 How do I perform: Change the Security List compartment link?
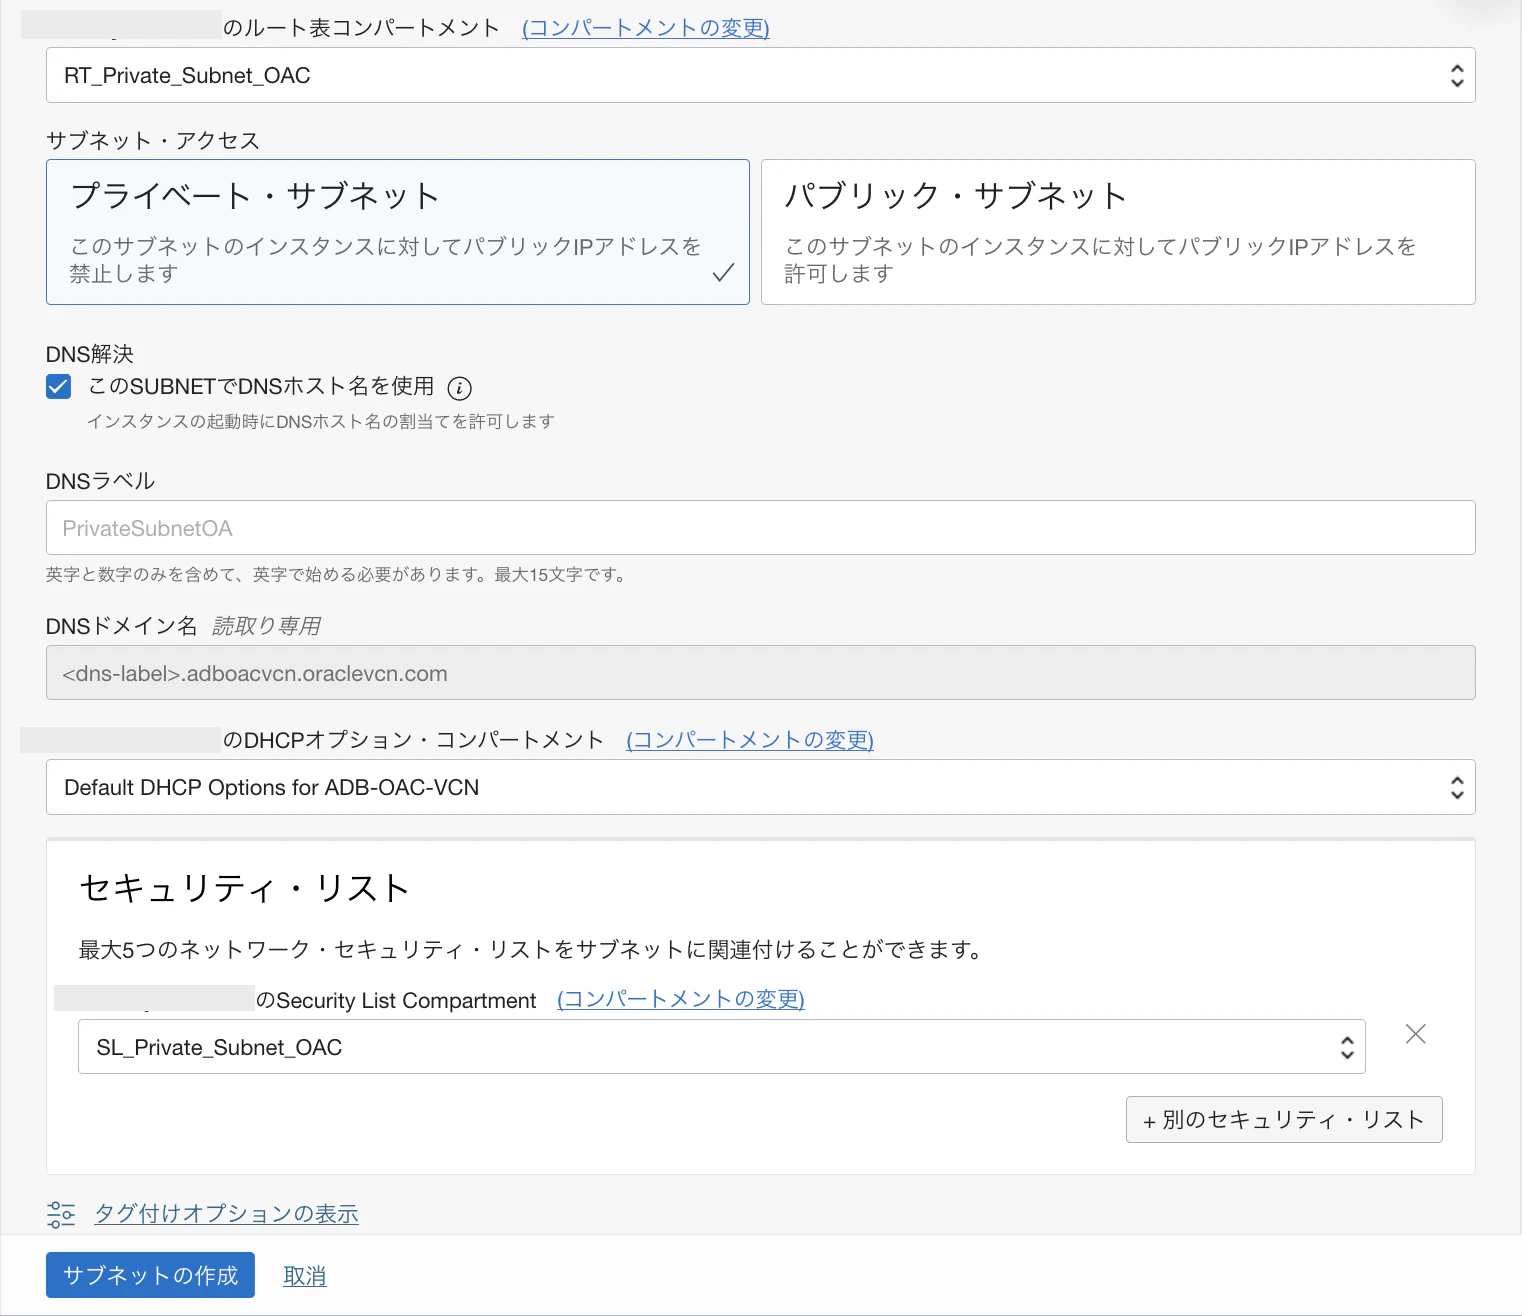[x=681, y=1000]
